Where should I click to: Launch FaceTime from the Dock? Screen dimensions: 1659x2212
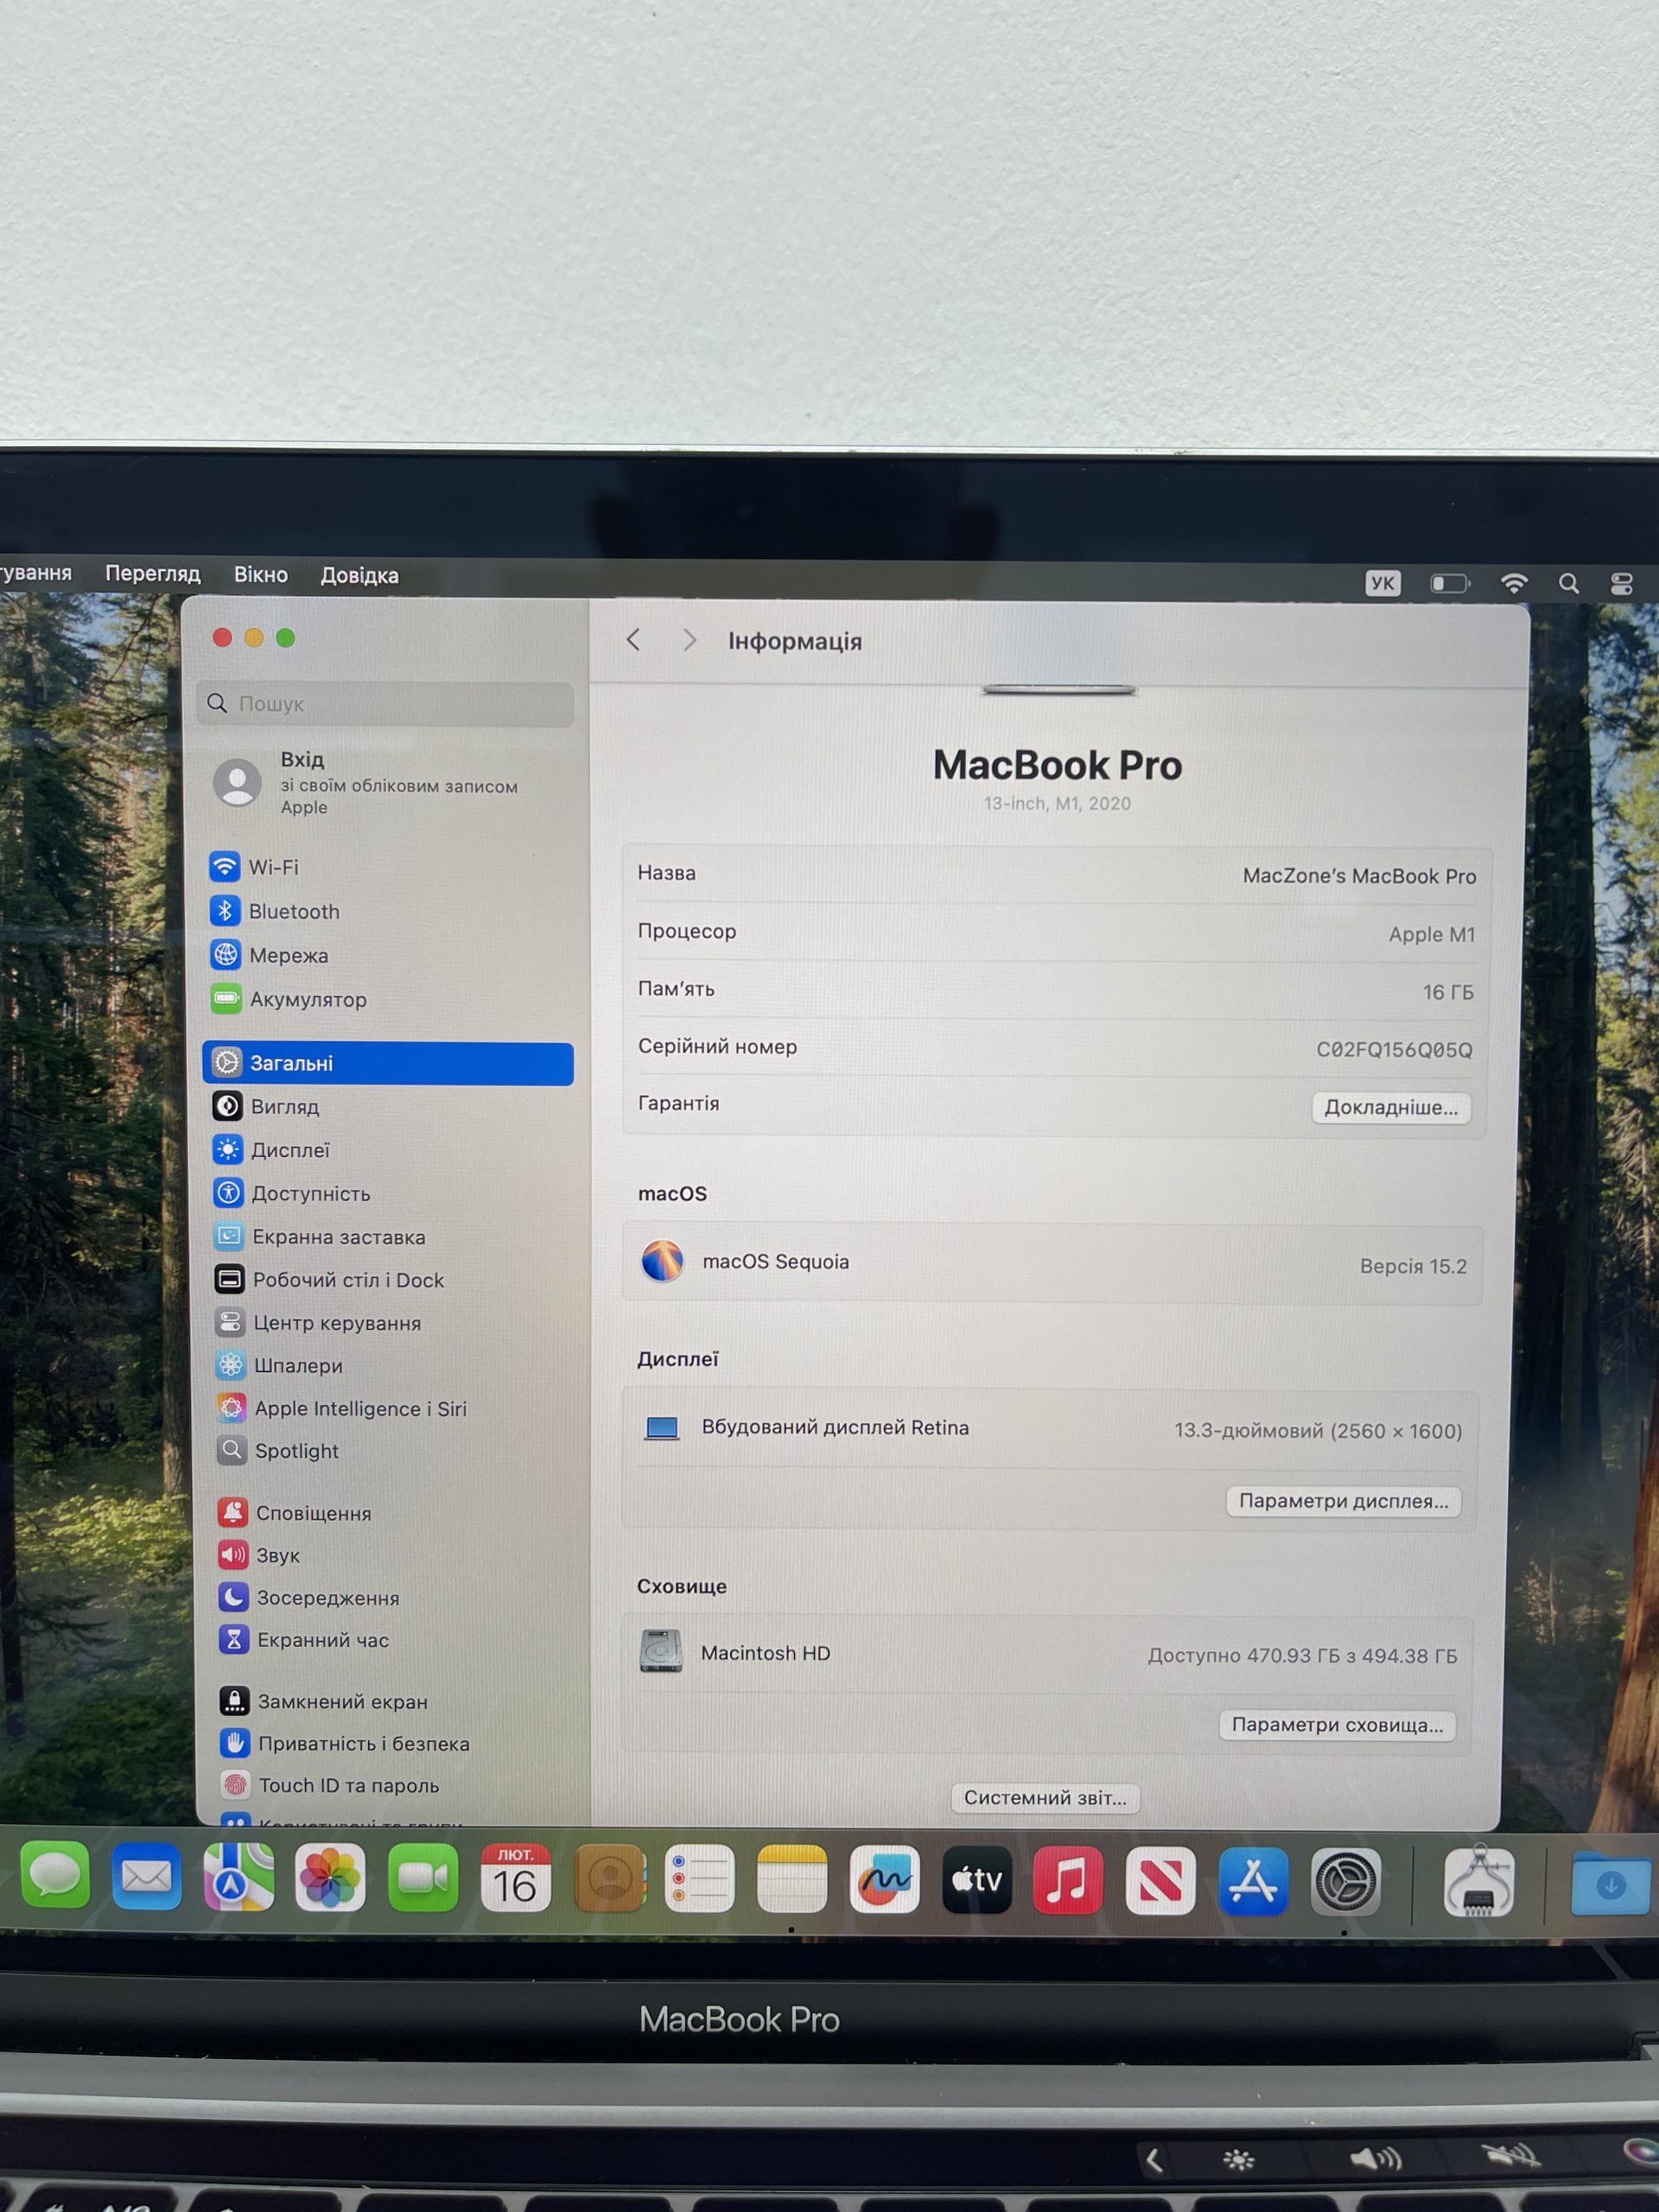tap(422, 1879)
